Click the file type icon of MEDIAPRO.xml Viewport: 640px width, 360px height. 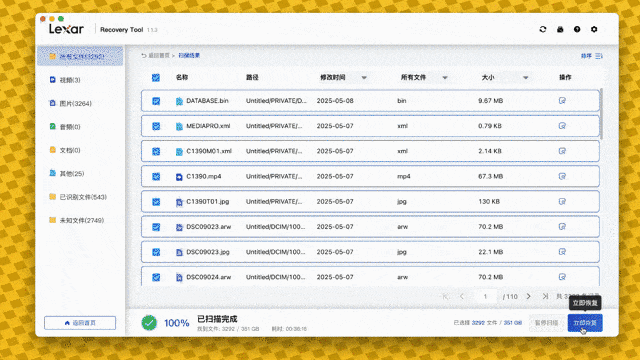pyautogui.click(x=179, y=127)
